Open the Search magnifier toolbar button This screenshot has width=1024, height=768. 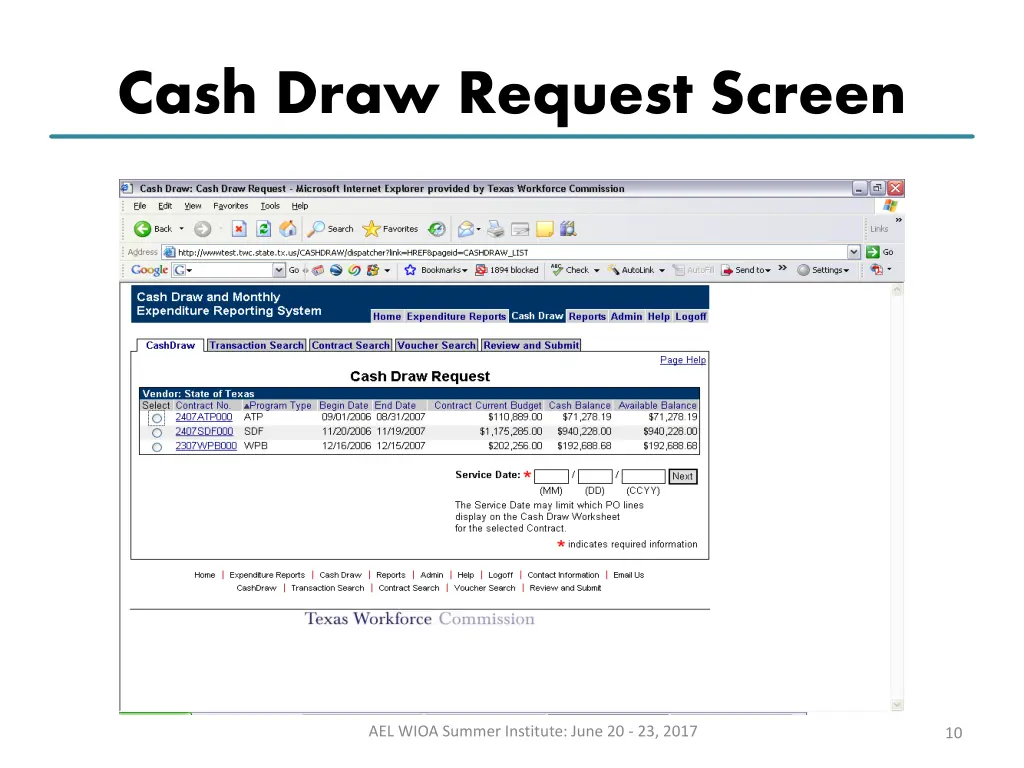click(x=330, y=229)
